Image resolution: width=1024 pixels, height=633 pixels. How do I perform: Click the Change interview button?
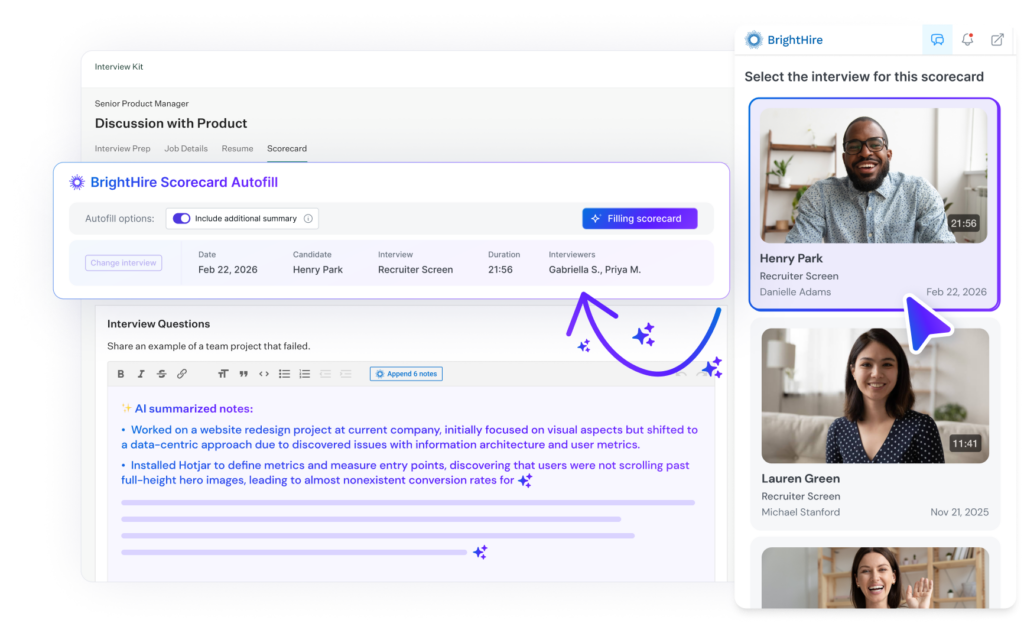(123, 263)
